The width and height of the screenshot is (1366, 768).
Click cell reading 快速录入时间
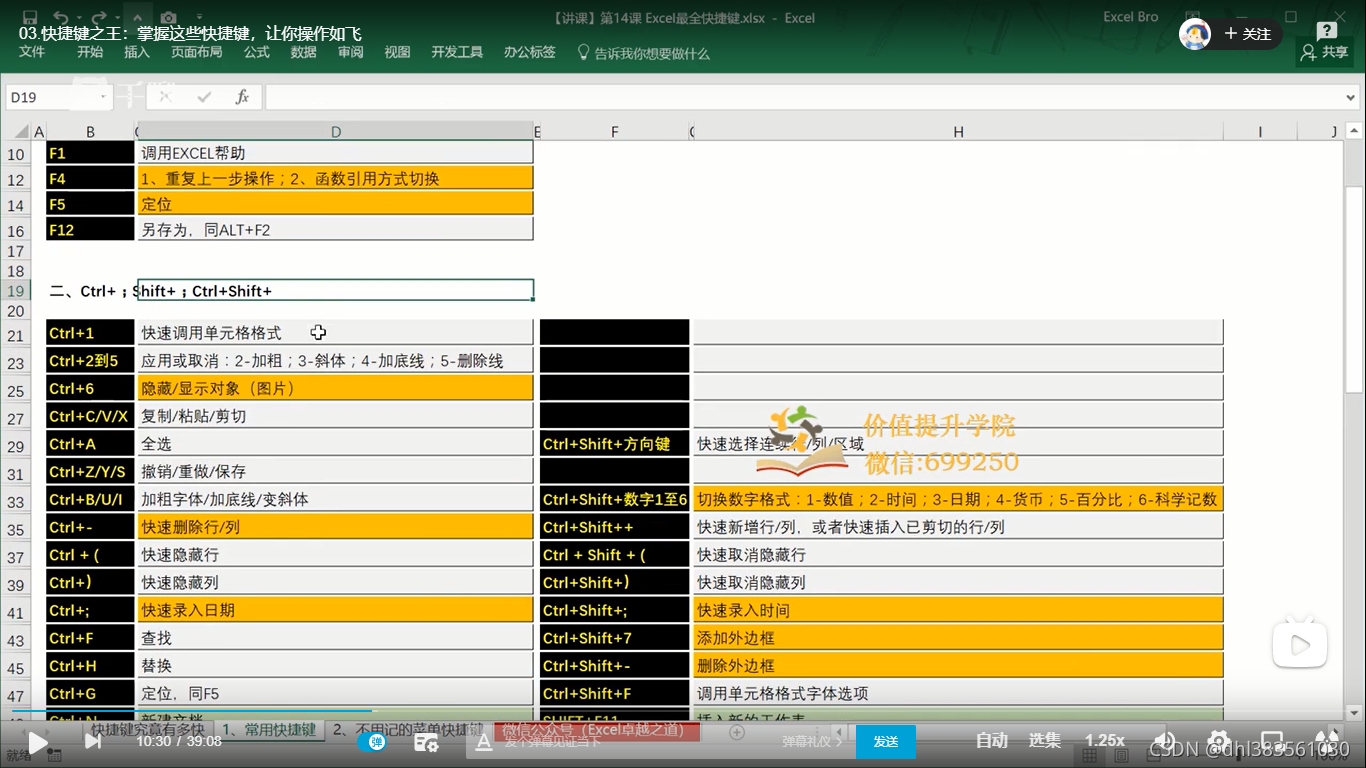[x=958, y=610]
